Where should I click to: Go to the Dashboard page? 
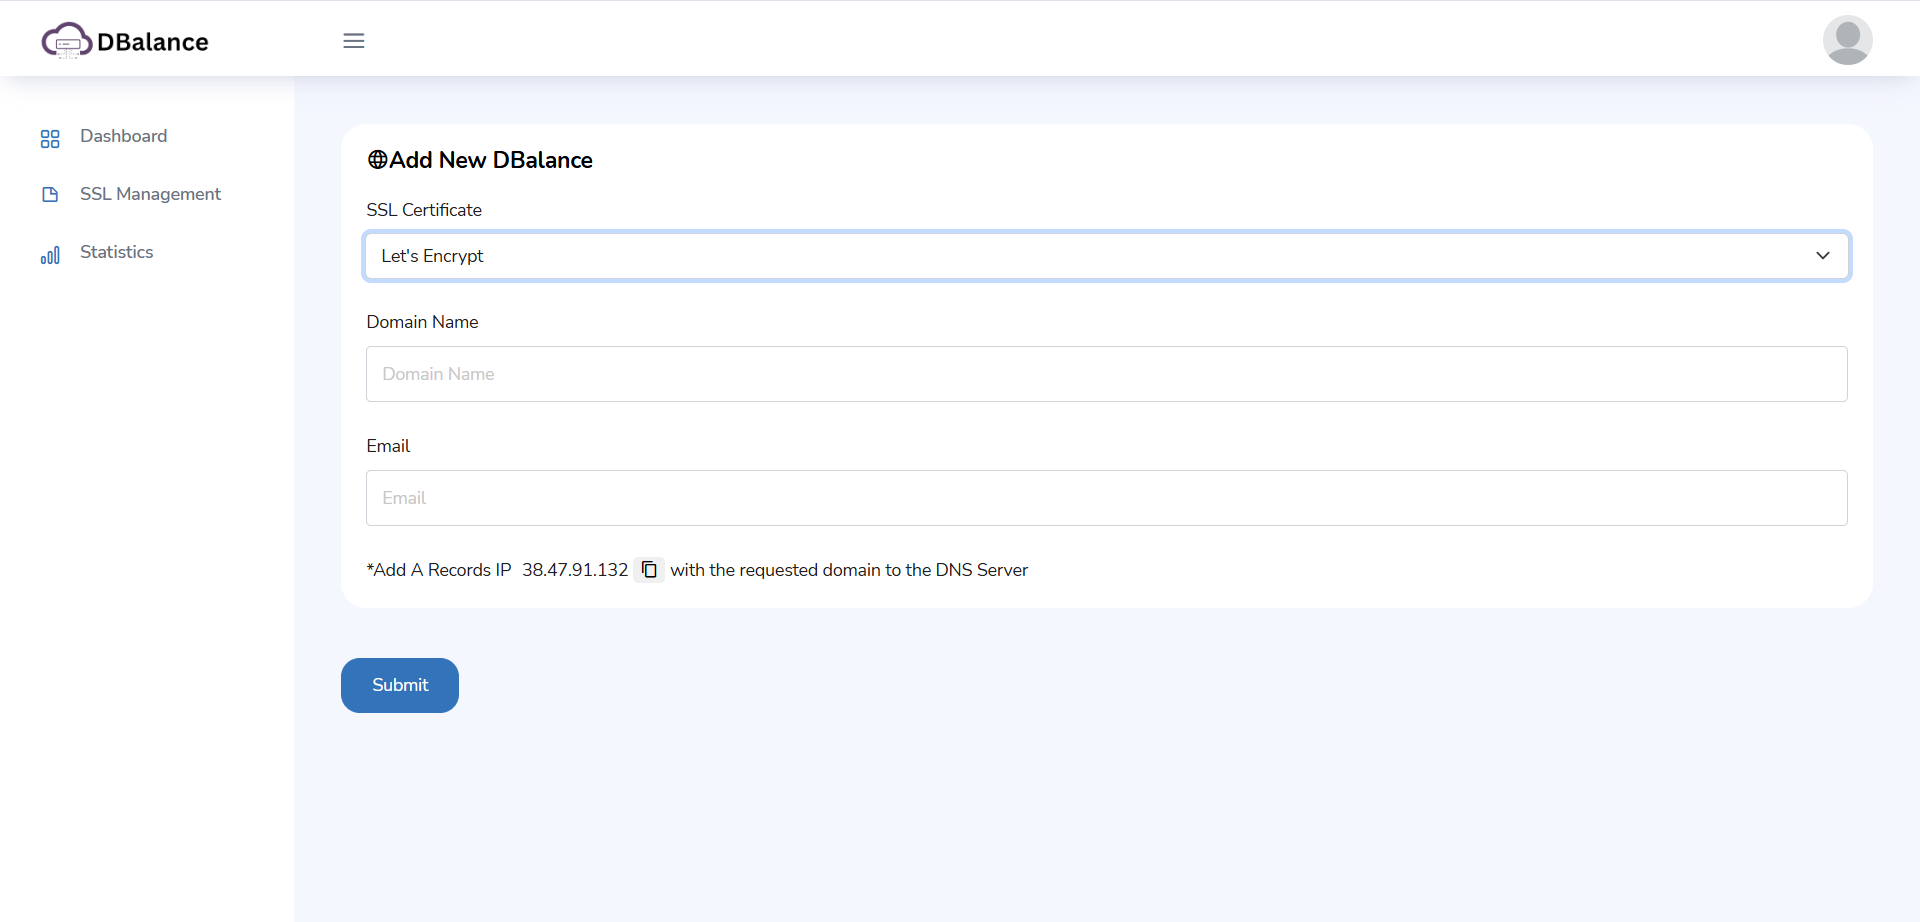coord(123,136)
